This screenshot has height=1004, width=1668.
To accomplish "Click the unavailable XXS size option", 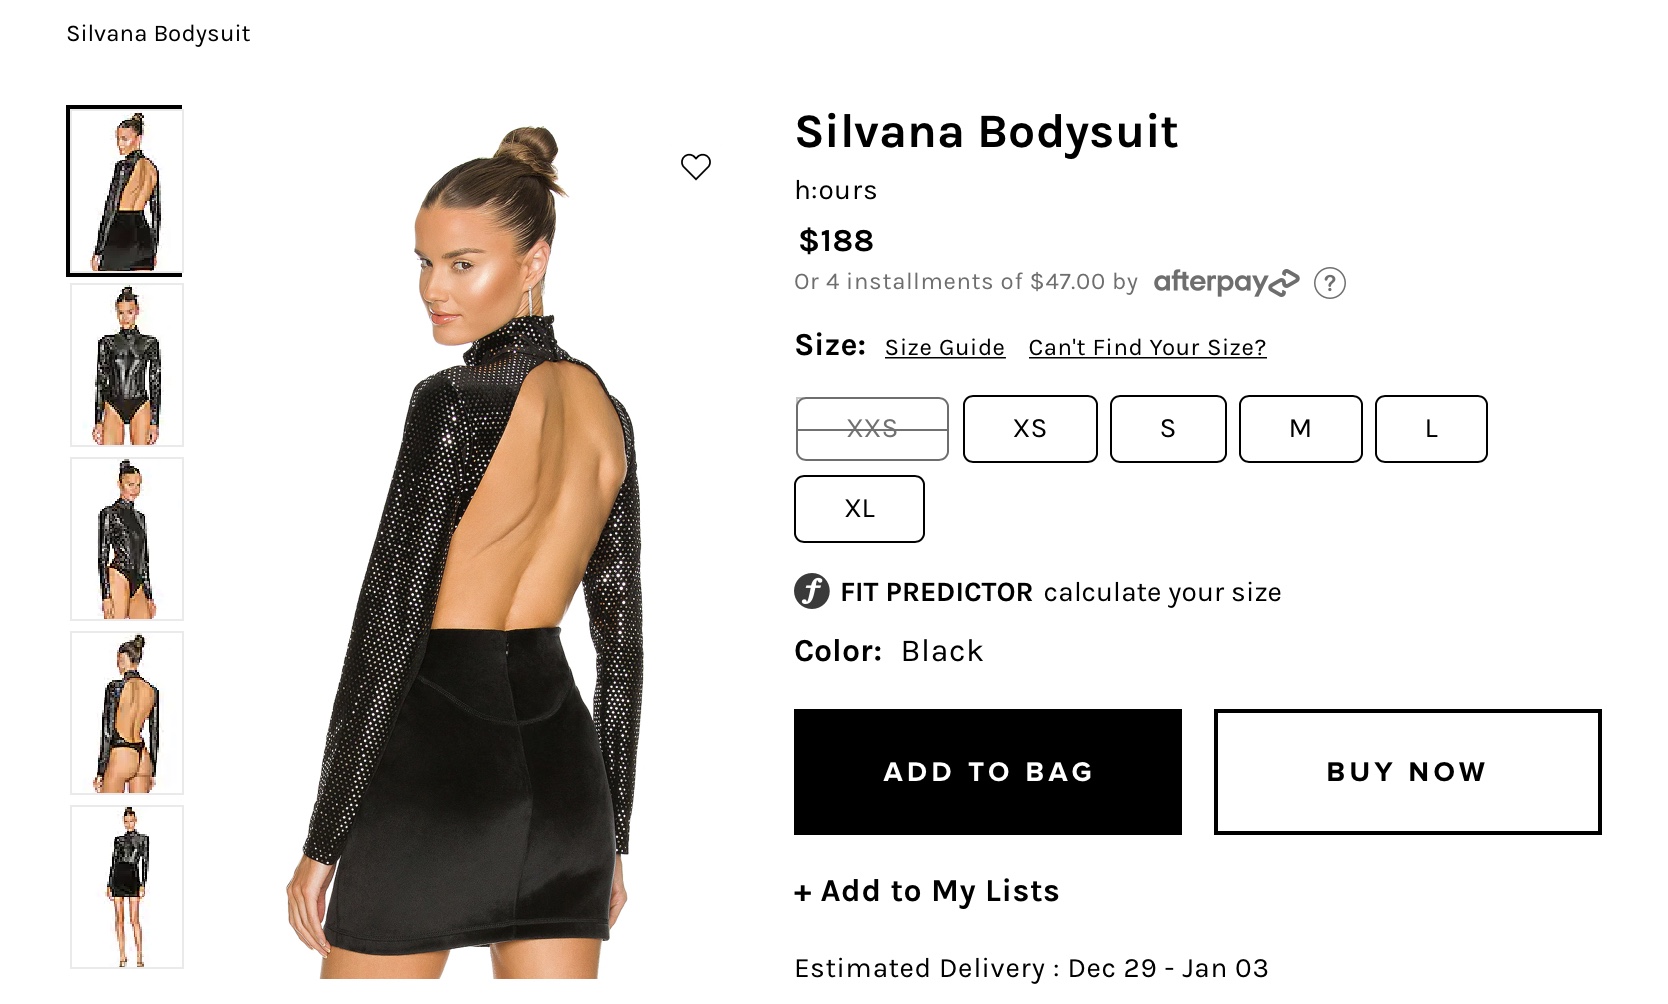I will [872, 429].
